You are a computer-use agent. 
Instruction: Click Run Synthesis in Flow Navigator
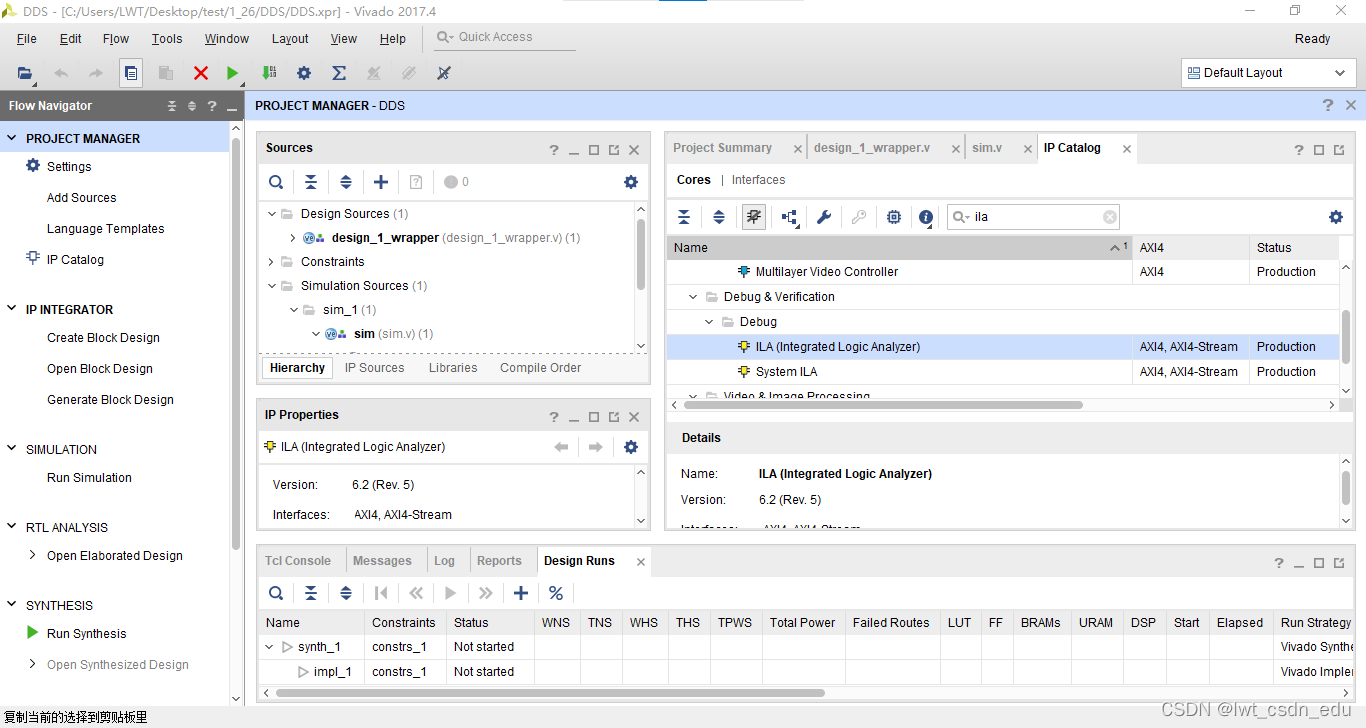(x=87, y=634)
